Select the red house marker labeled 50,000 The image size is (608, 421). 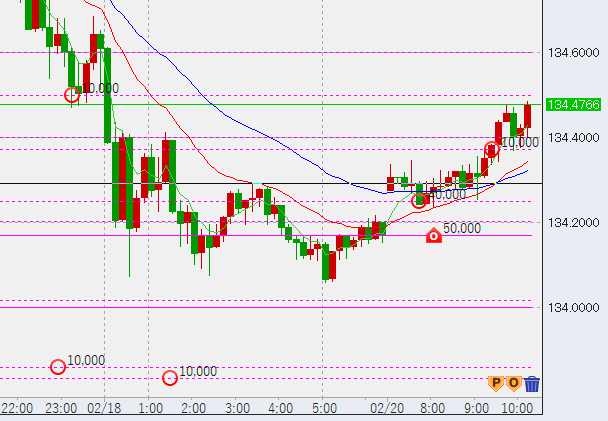[x=433, y=236]
